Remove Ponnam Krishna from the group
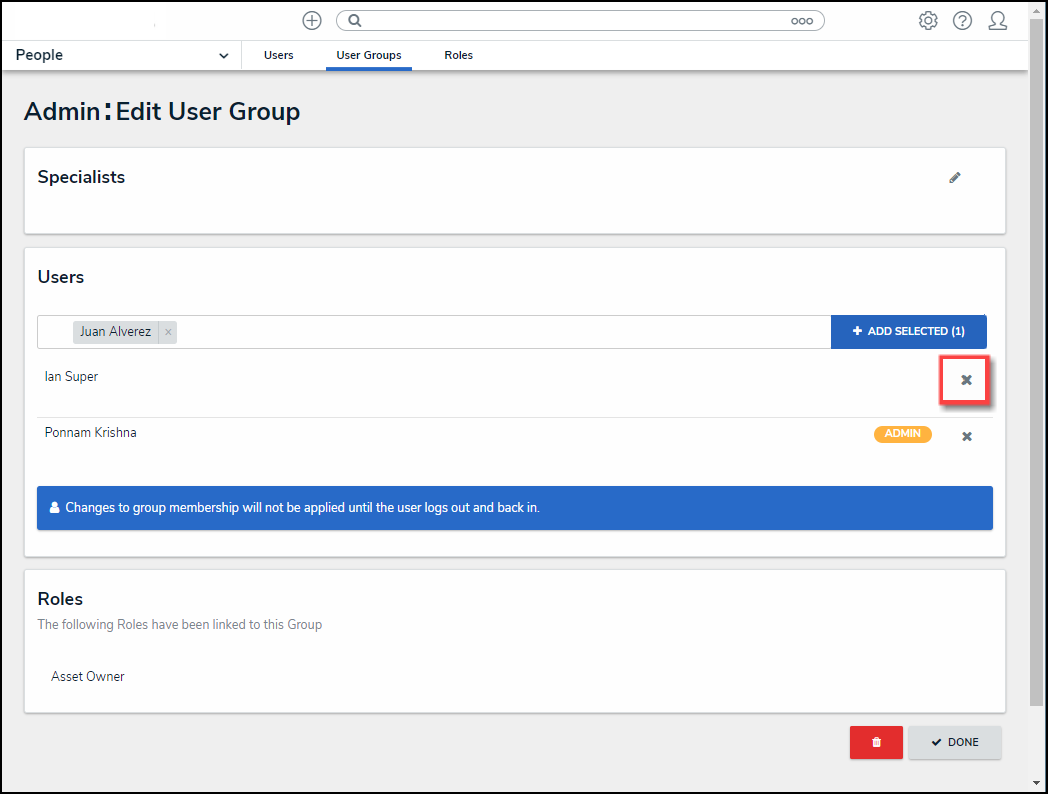This screenshot has height=794, width=1048. pos(967,436)
